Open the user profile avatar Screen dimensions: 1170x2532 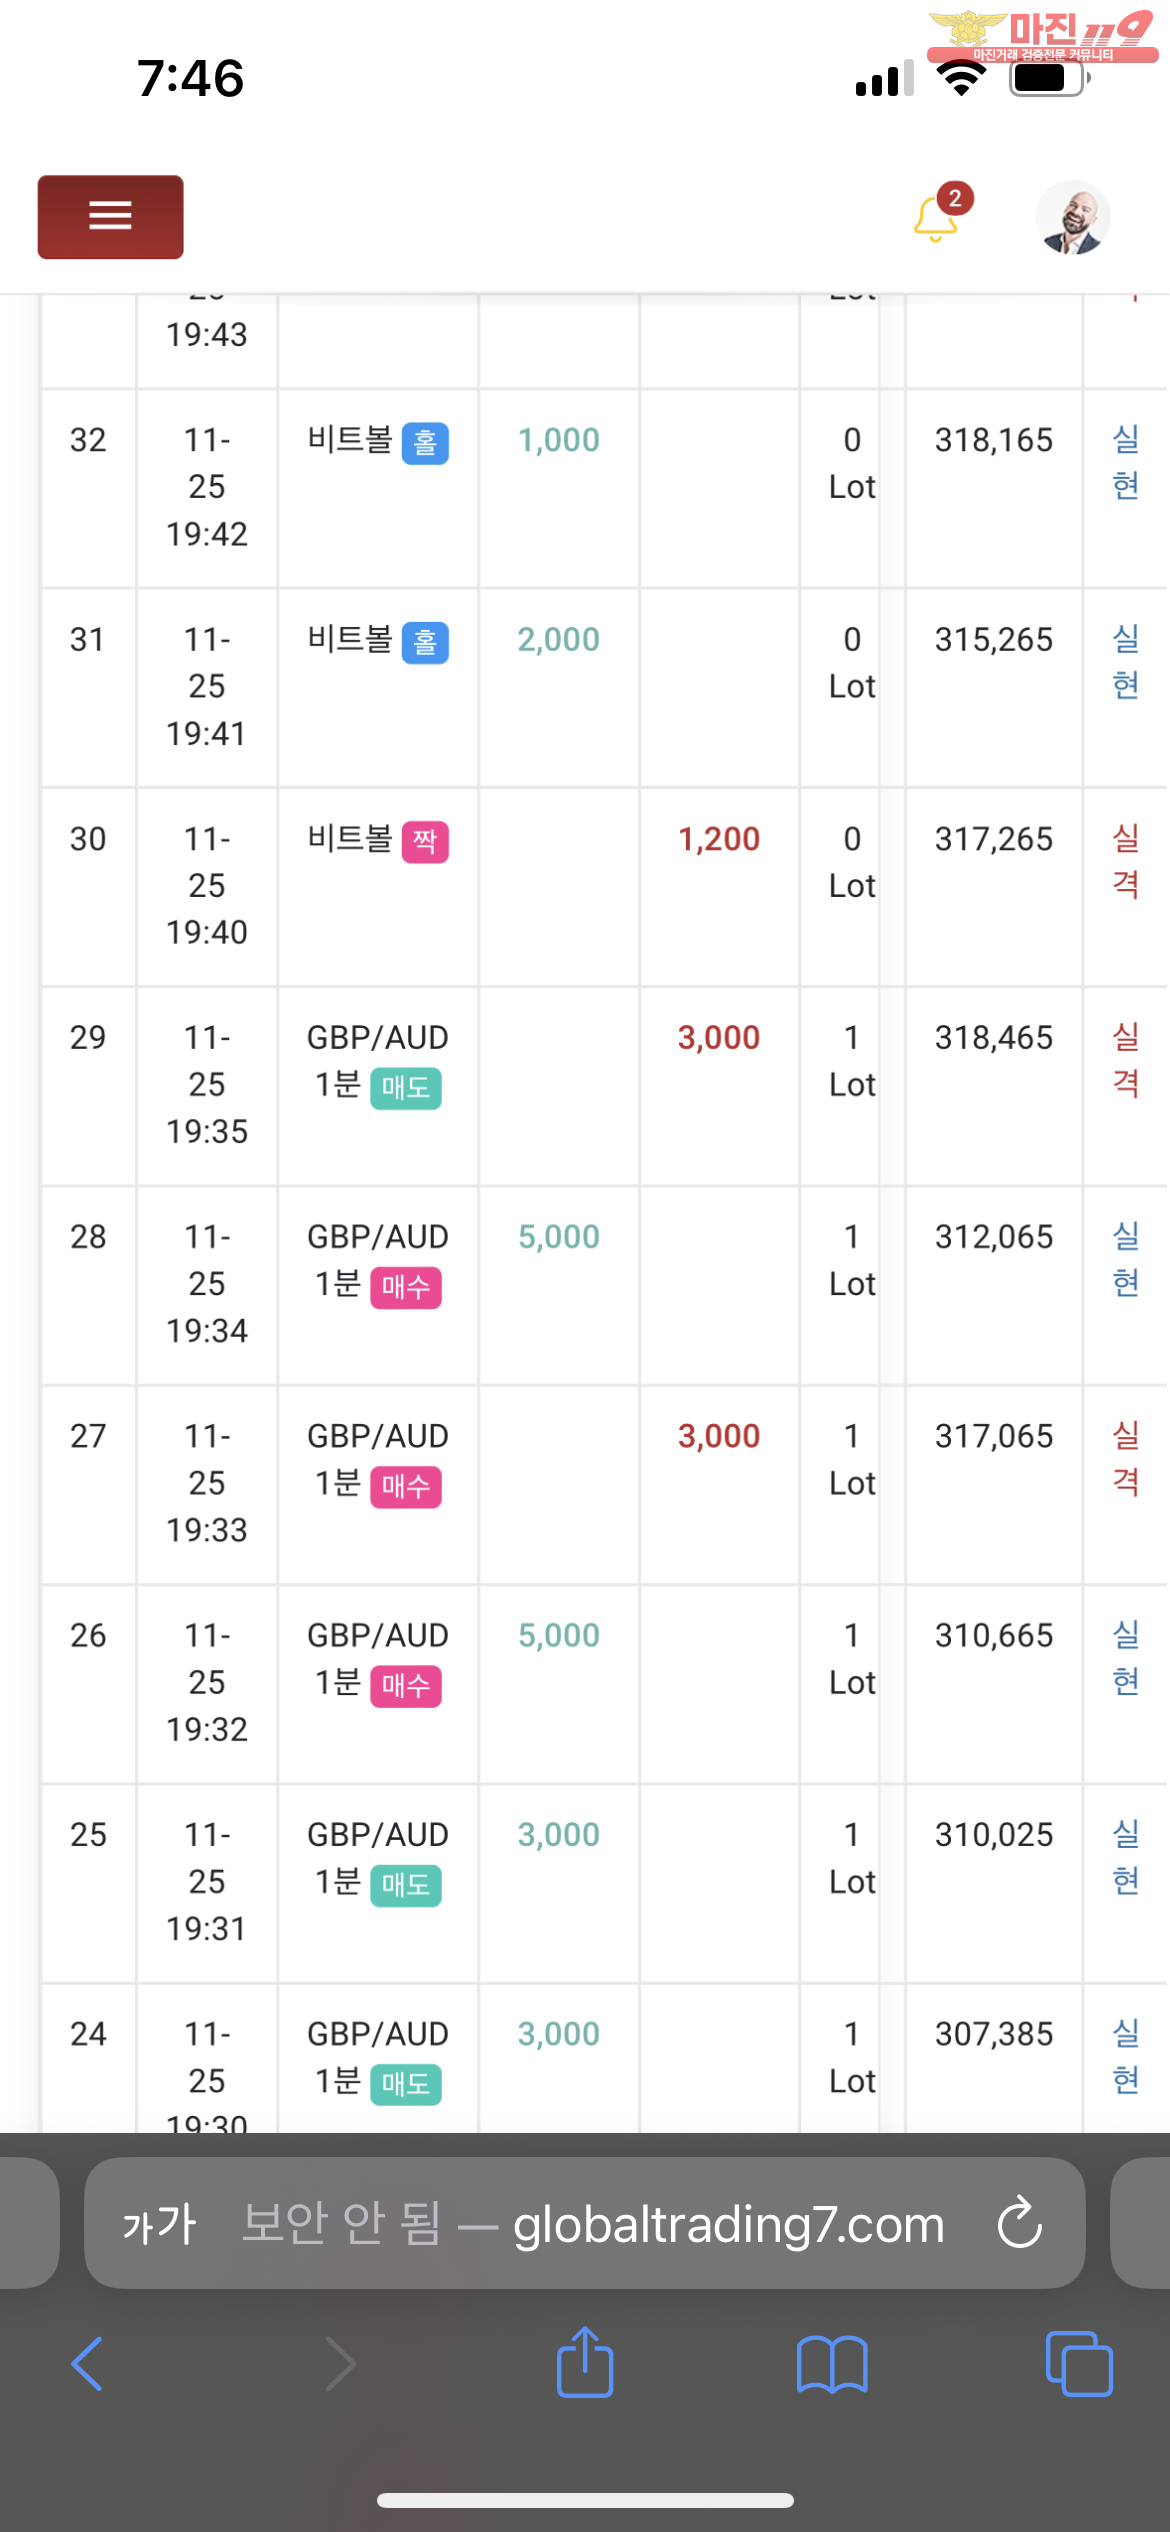coord(1073,217)
